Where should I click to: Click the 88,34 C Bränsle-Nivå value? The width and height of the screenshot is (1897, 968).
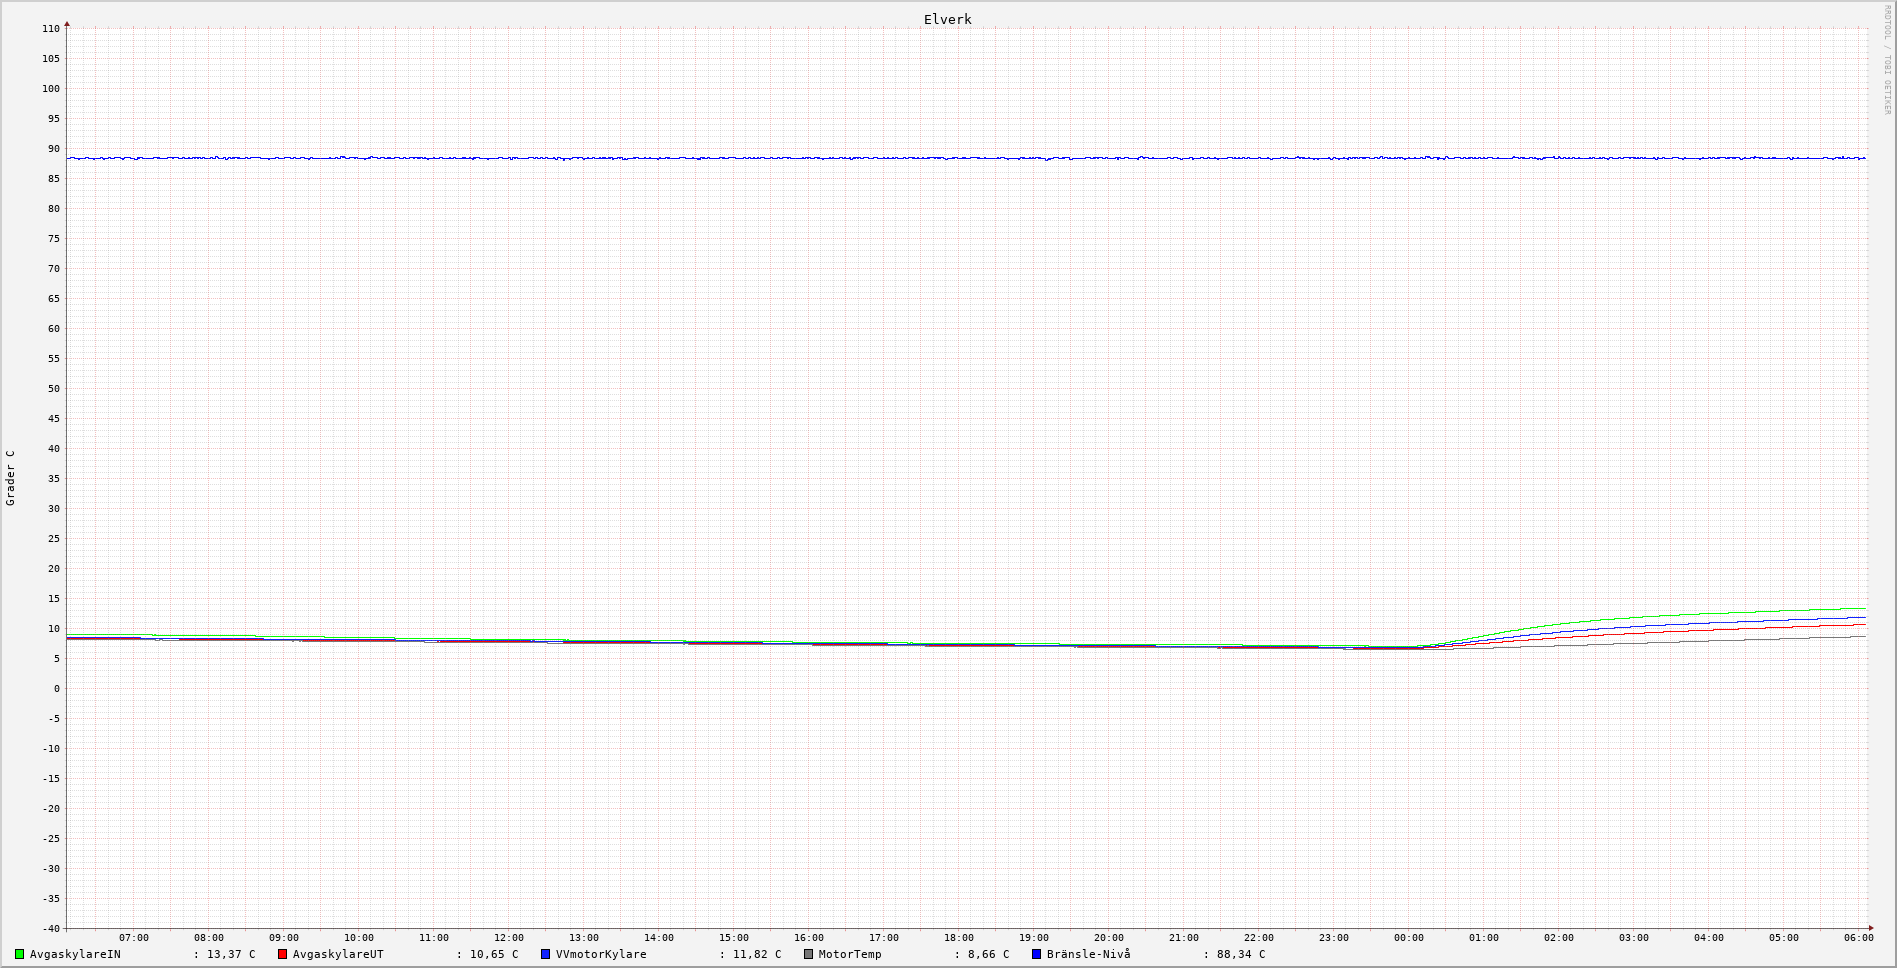(x=1240, y=954)
